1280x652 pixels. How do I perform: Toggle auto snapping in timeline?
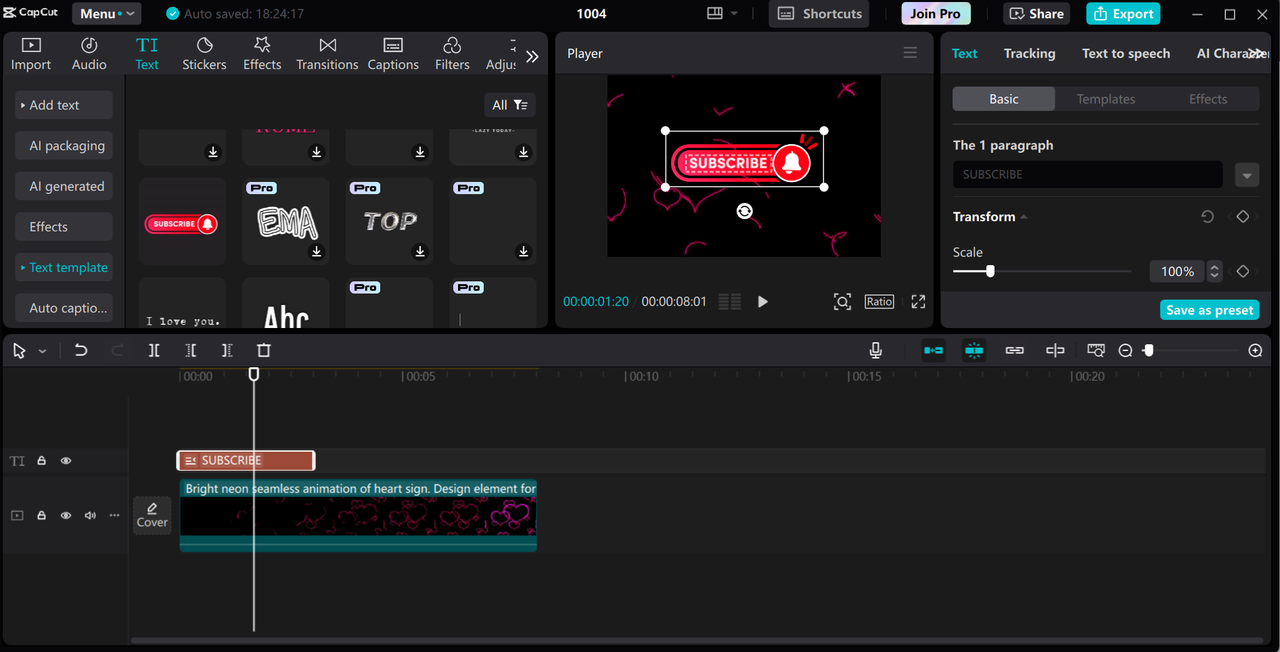tap(974, 351)
